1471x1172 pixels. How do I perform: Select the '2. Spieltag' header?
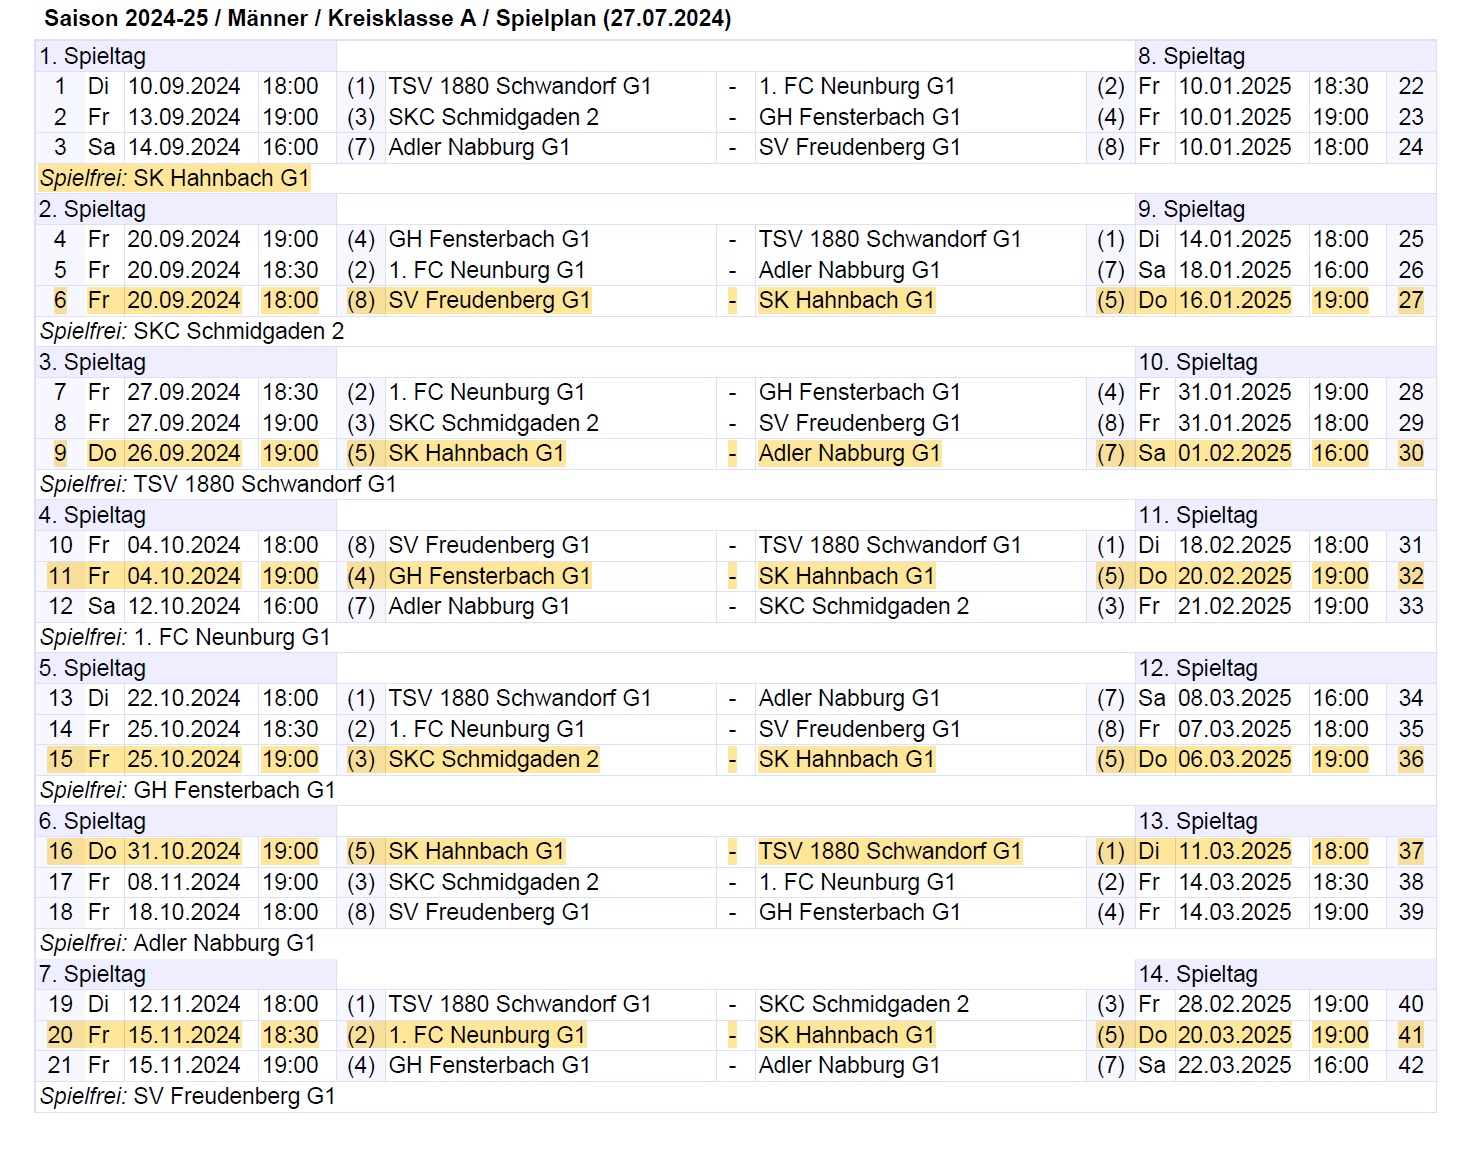[x=92, y=209]
